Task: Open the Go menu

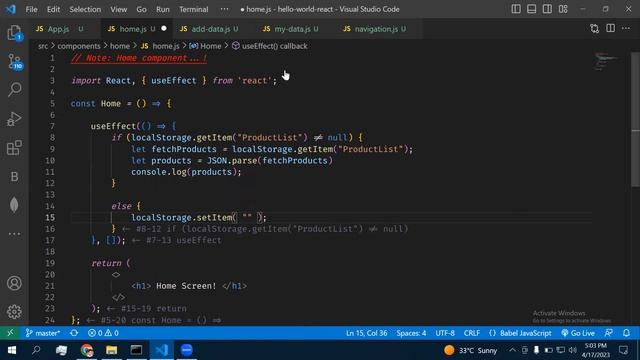Action: [141, 9]
